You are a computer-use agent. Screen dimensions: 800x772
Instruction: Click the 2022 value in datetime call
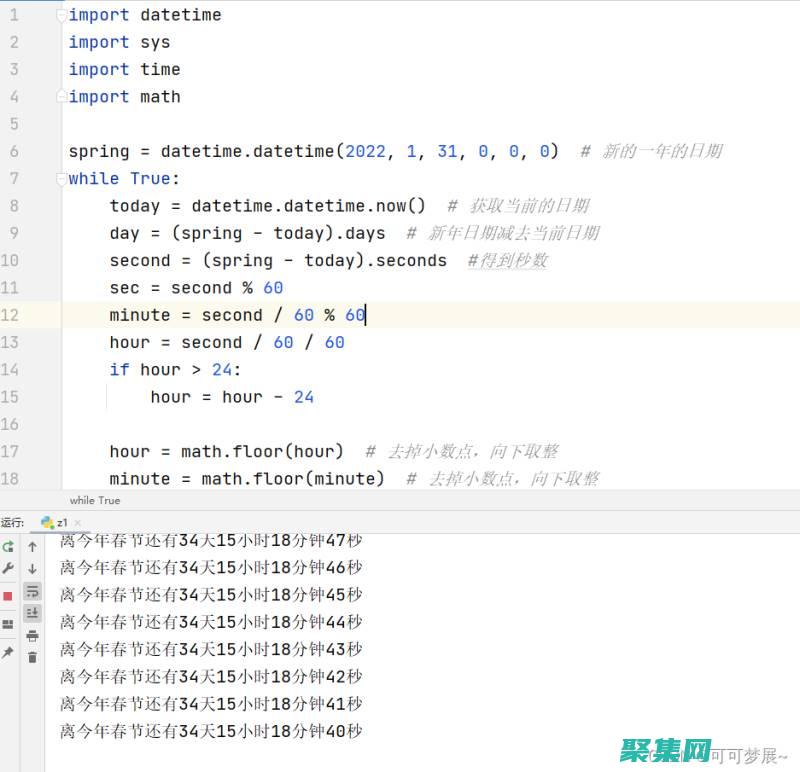365,152
